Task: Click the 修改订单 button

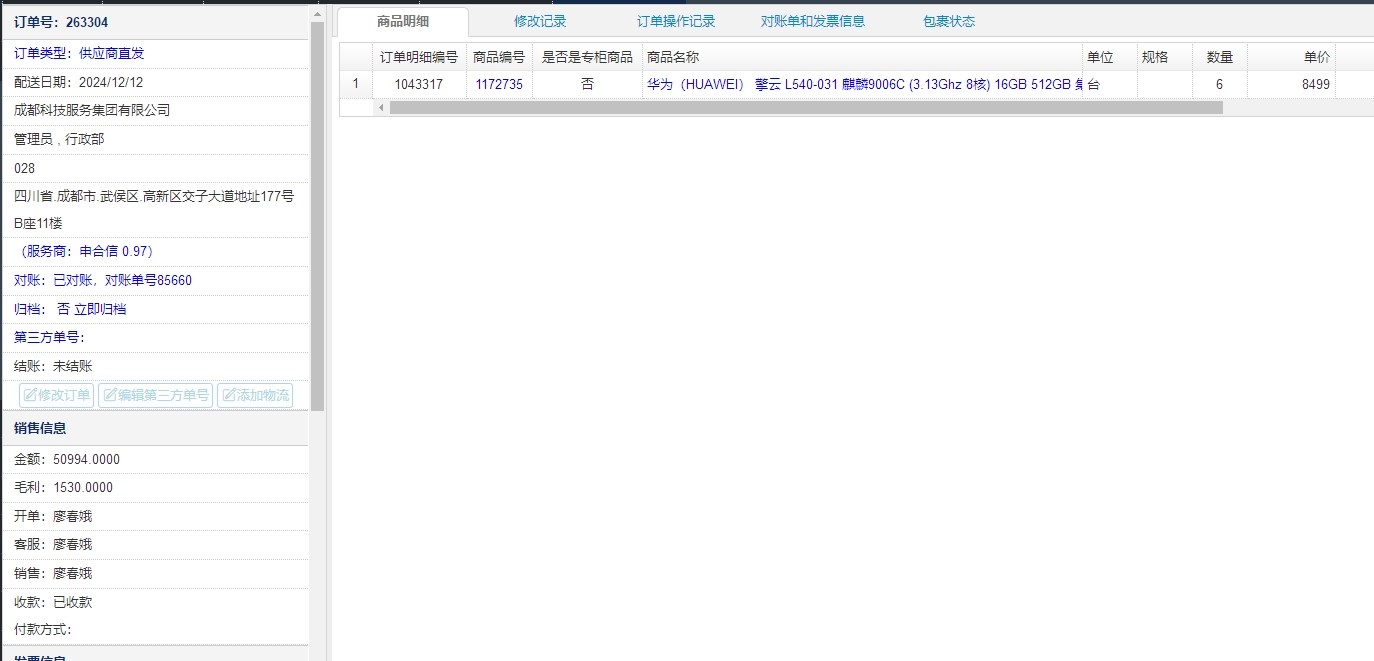Action: pyautogui.click(x=57, y=395)
